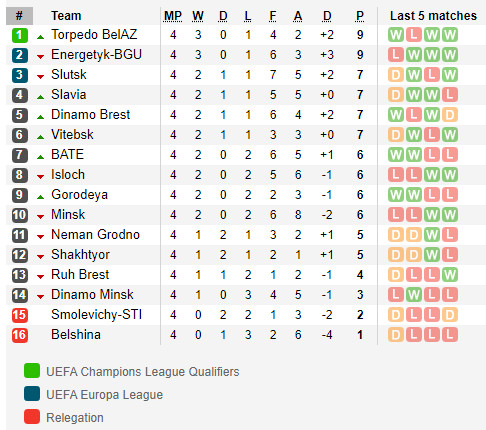Click Dinamo Brest's last orange D result badge
486x430 pixels.
[450, 115]
